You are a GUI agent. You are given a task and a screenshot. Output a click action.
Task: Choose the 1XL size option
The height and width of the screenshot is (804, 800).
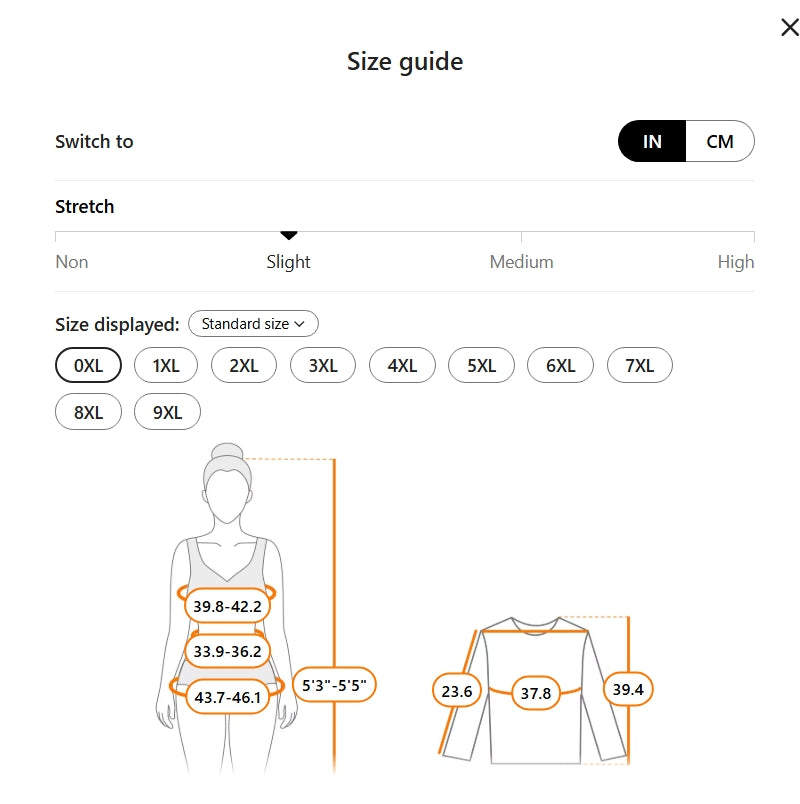click(x=166, y=366)
